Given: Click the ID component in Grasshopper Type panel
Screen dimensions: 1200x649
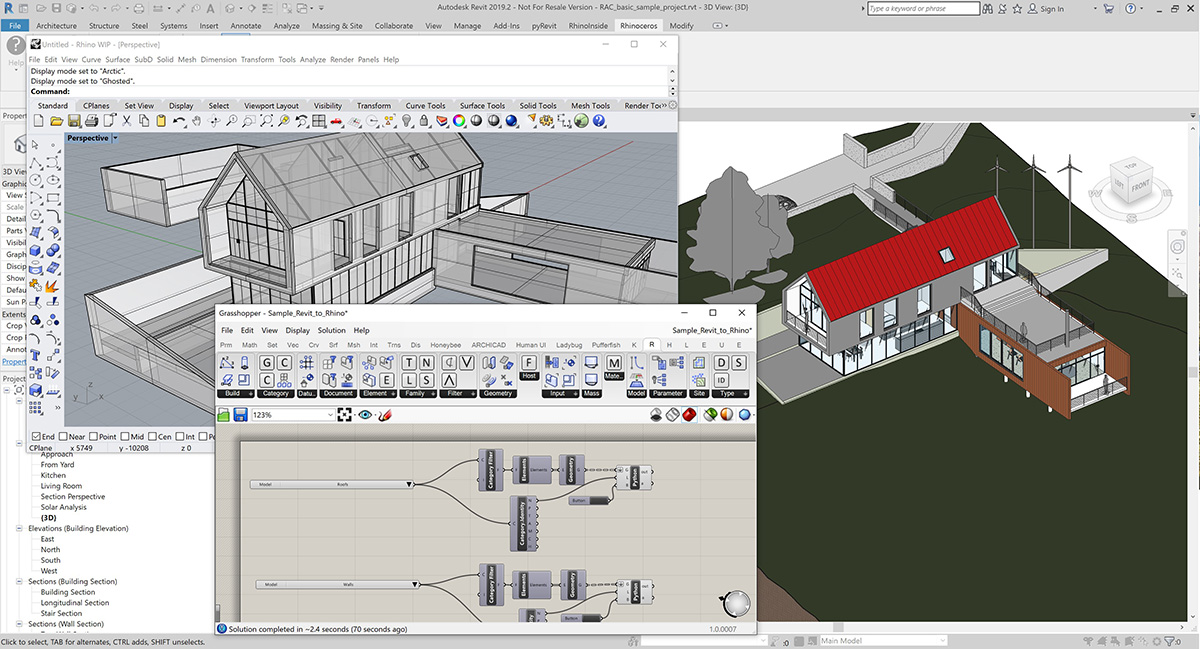Looking at the screenshot, I should click(x=721, y=380).
